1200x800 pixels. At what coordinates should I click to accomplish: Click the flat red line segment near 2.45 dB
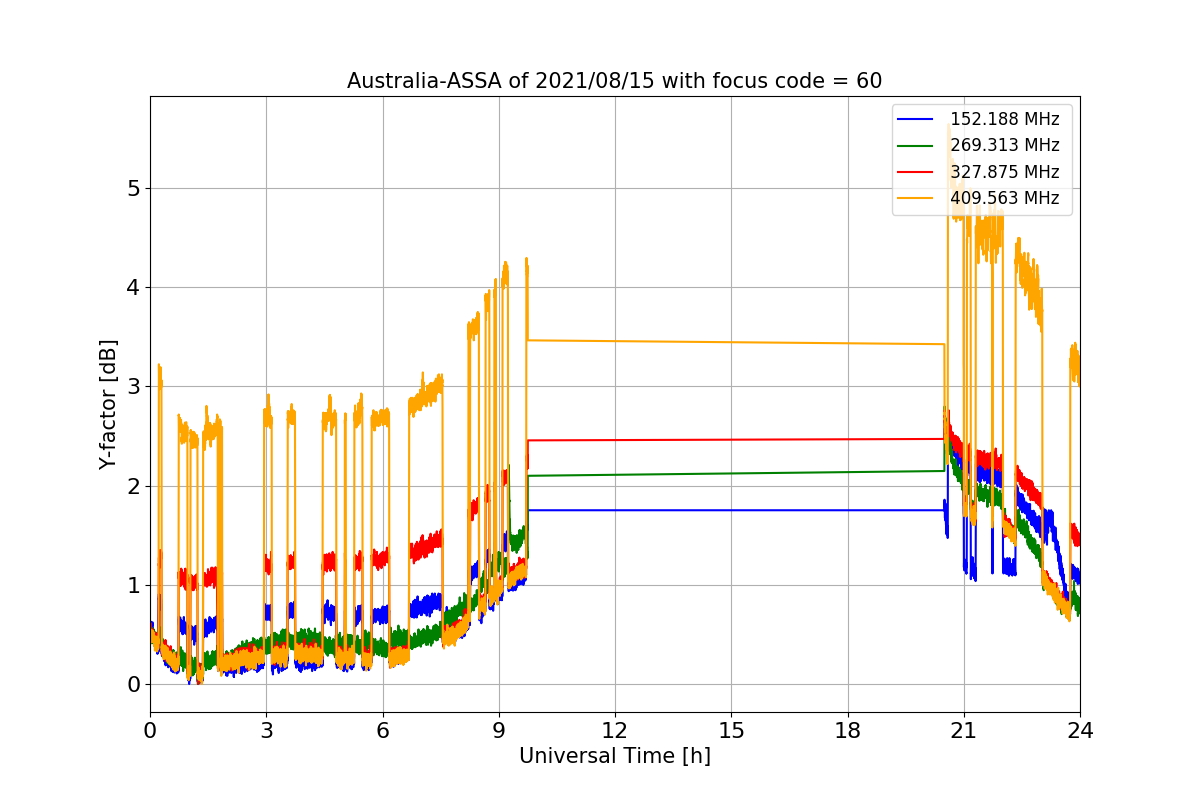pyautogui.click(x=736, y=439)
